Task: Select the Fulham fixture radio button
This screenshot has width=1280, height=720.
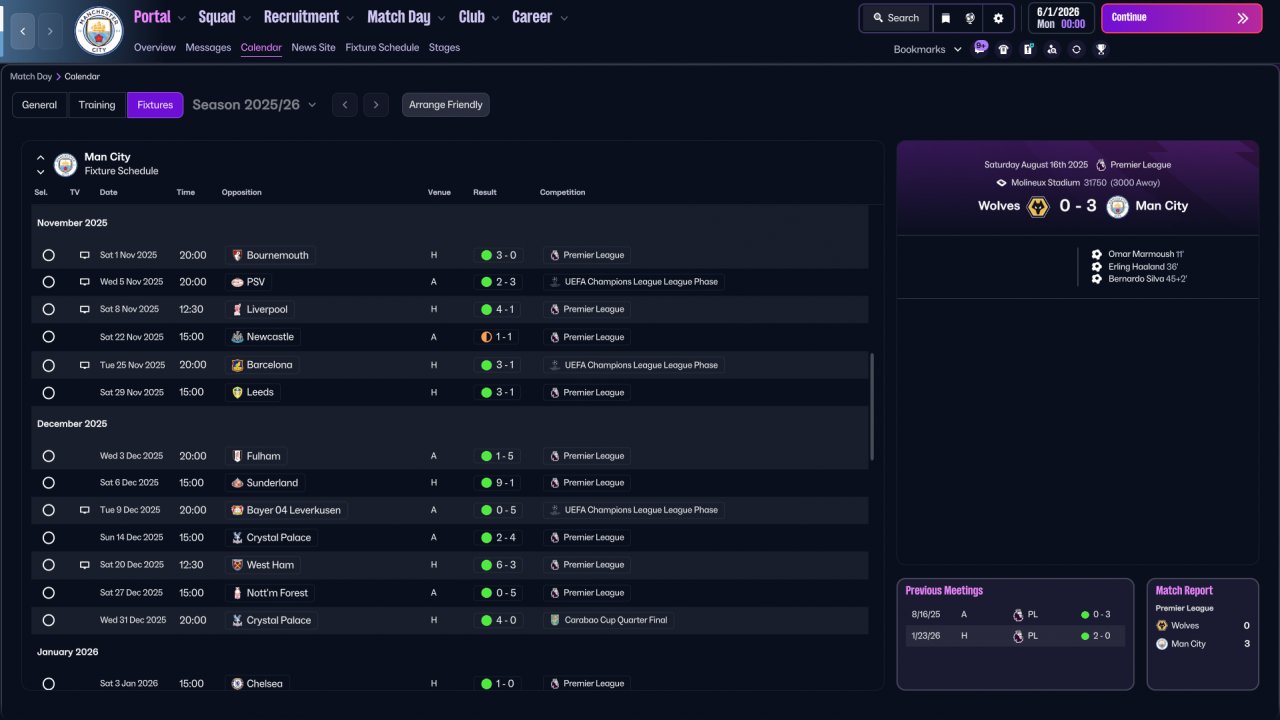Action: [x=48, y=456]
